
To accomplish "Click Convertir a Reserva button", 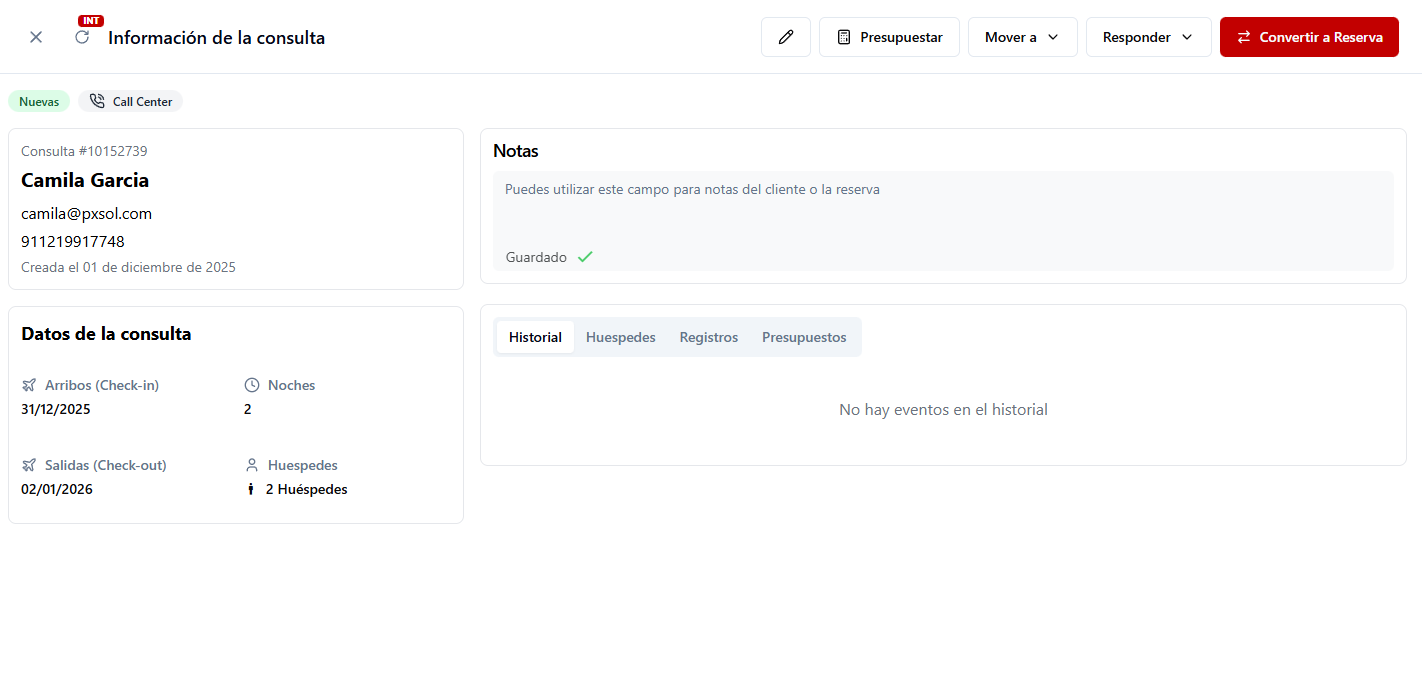I will coord(1309,37).
